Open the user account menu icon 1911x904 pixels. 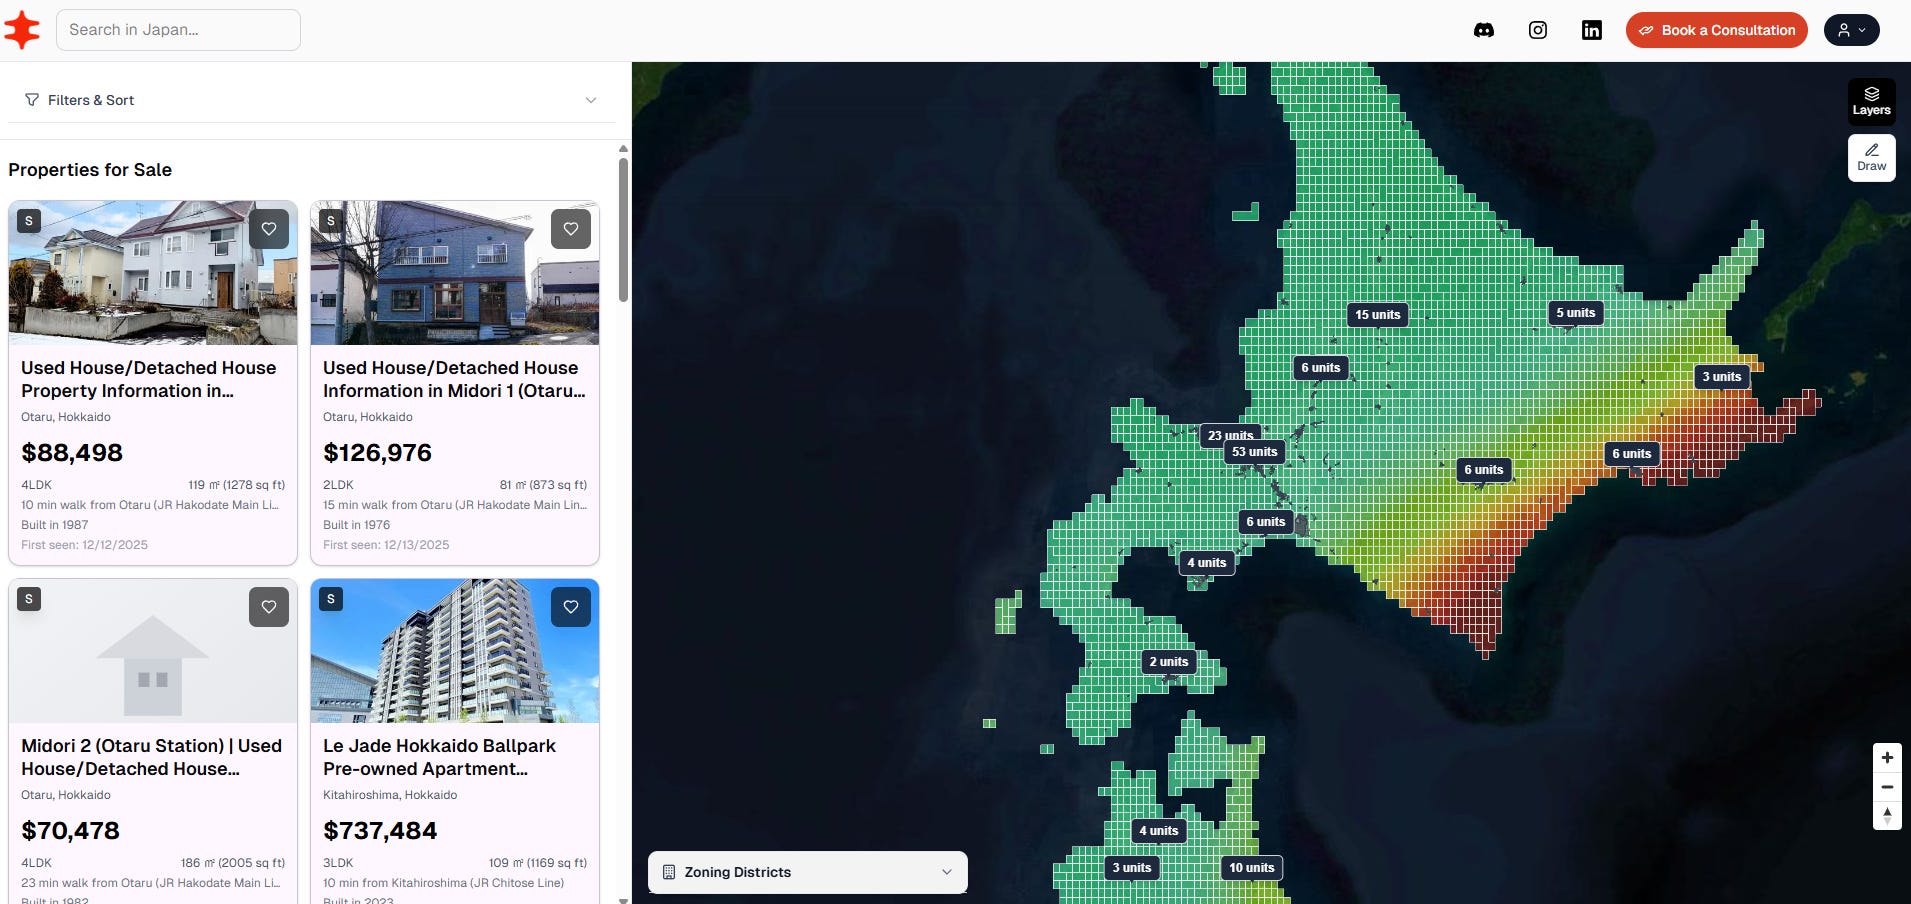1851,30
